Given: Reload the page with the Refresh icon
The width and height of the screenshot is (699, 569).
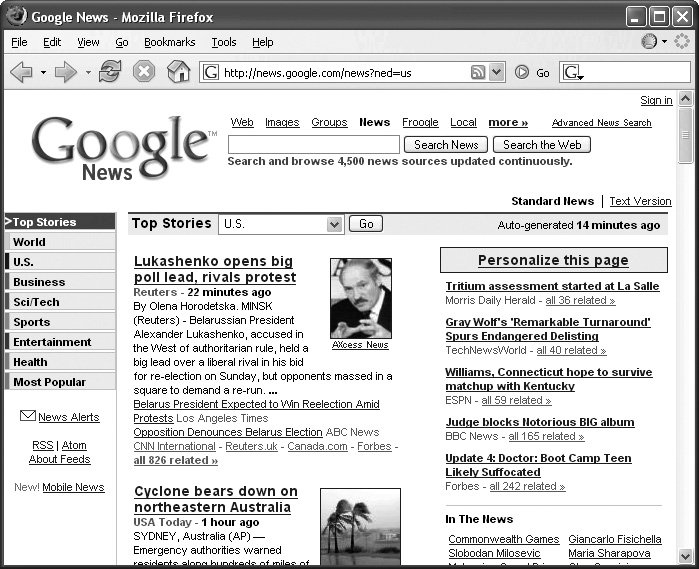Looking at the screenshot, I should [110, 72].
